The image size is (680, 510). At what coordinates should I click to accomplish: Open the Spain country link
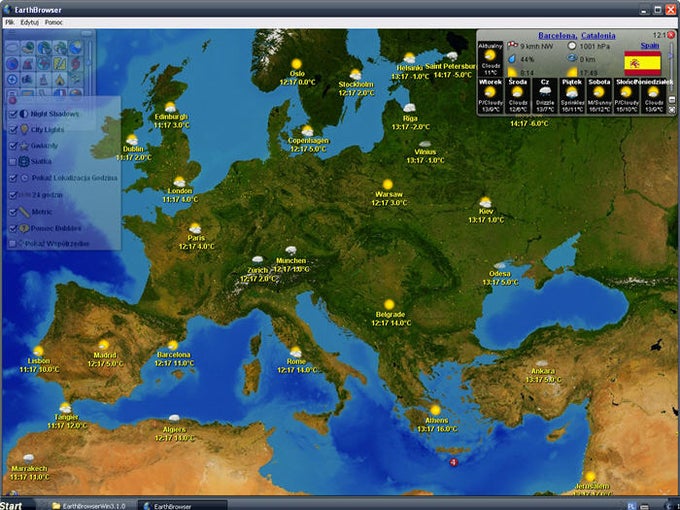click(x=650, y=46)
